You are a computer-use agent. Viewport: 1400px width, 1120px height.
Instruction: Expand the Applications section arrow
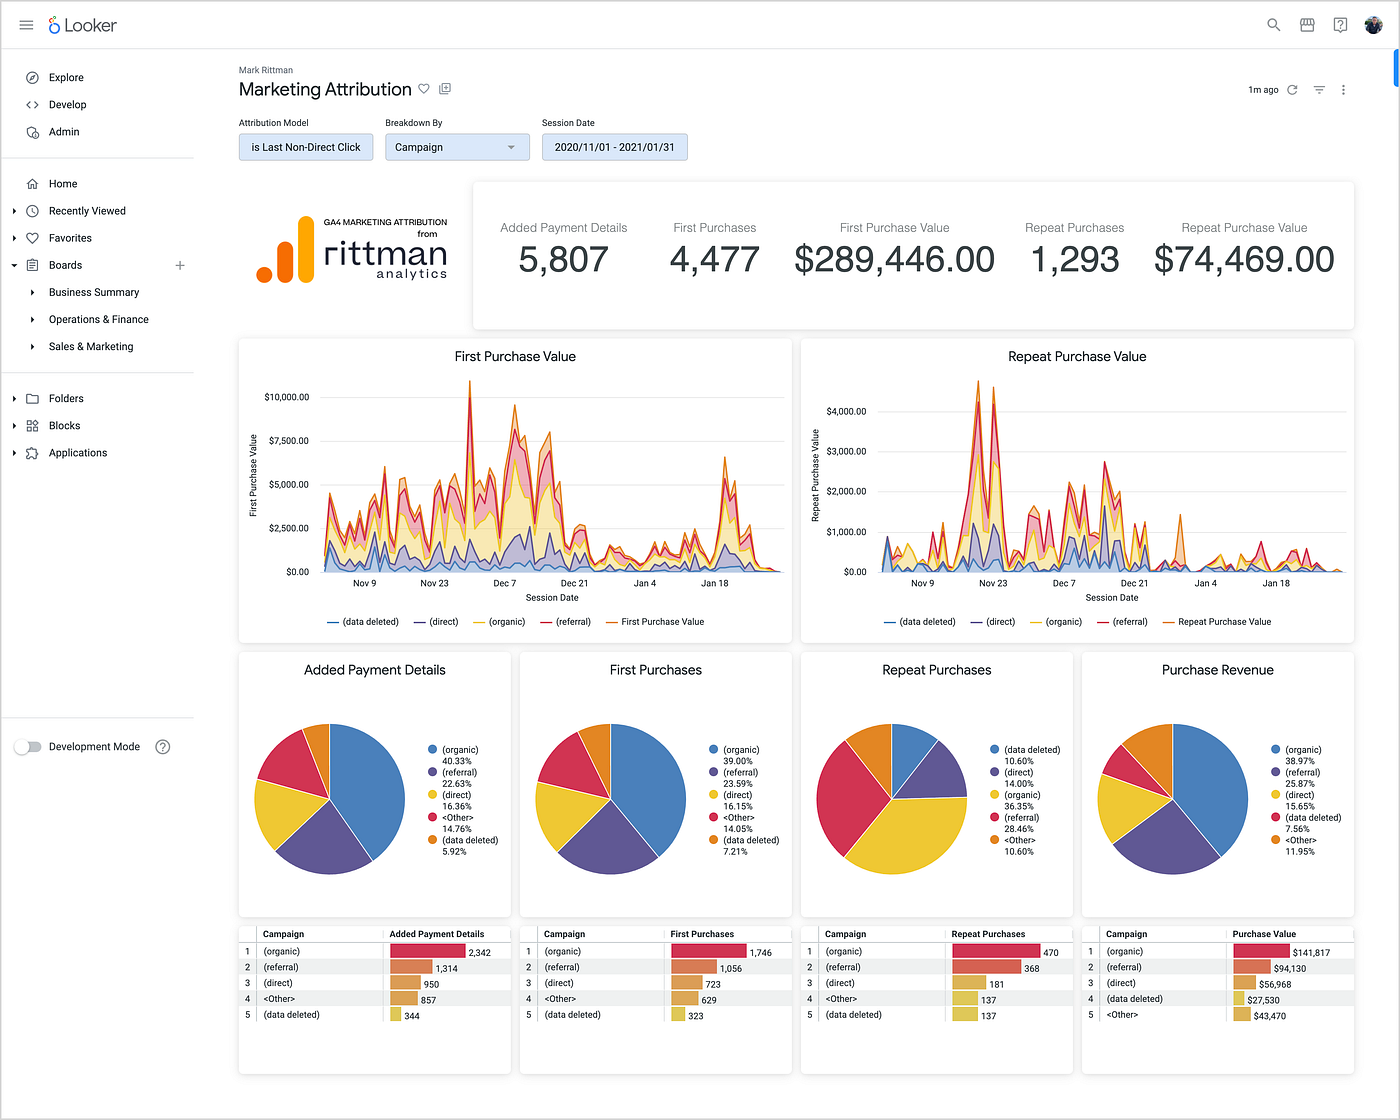pyautogui.click(x=14, y=453)
